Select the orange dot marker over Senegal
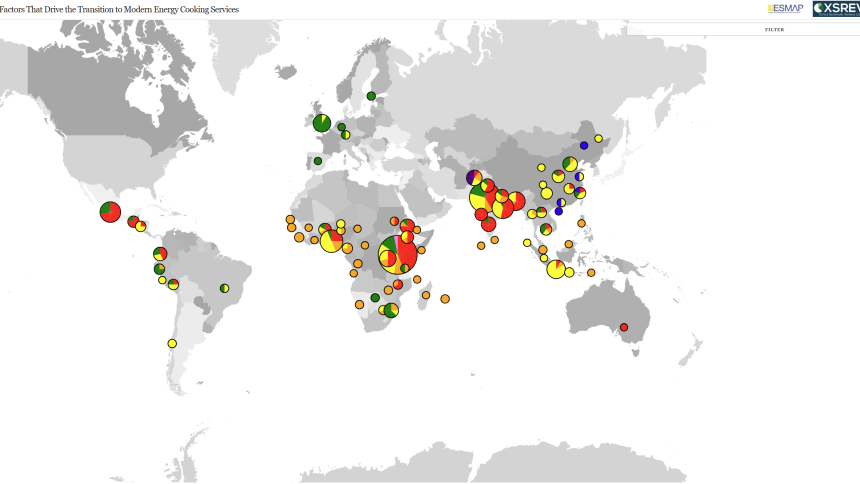Image resolution: width=860 pixels, height=484 pixels. (290, 220)
